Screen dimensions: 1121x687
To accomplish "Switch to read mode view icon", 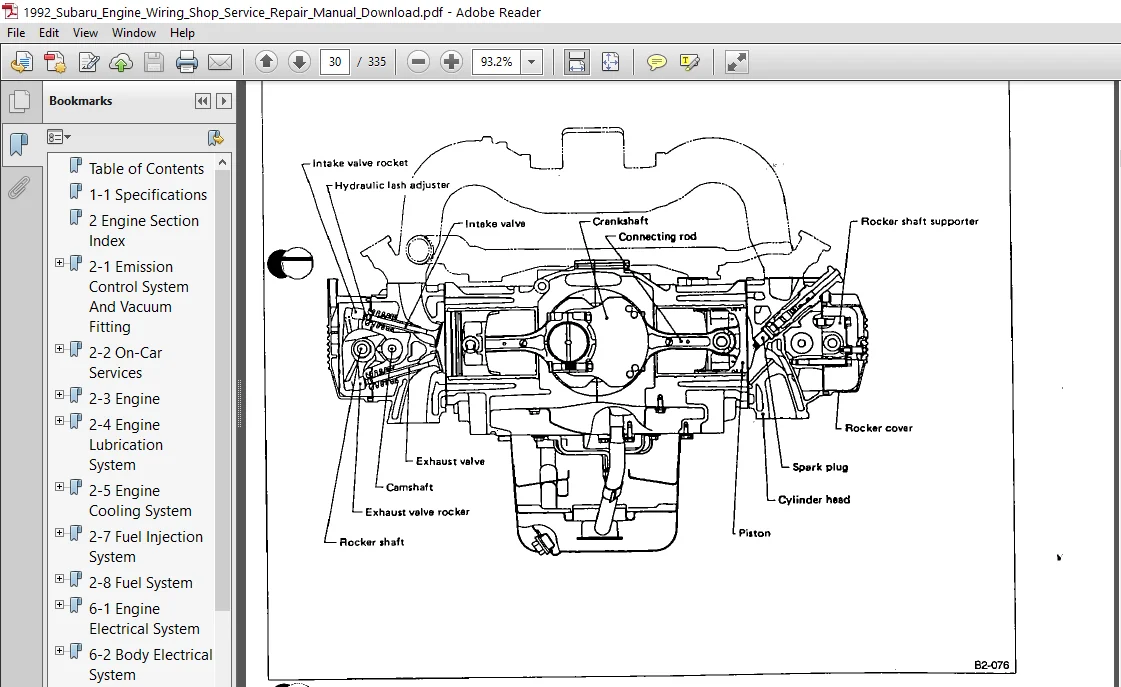I will click(x=736, y=62).
